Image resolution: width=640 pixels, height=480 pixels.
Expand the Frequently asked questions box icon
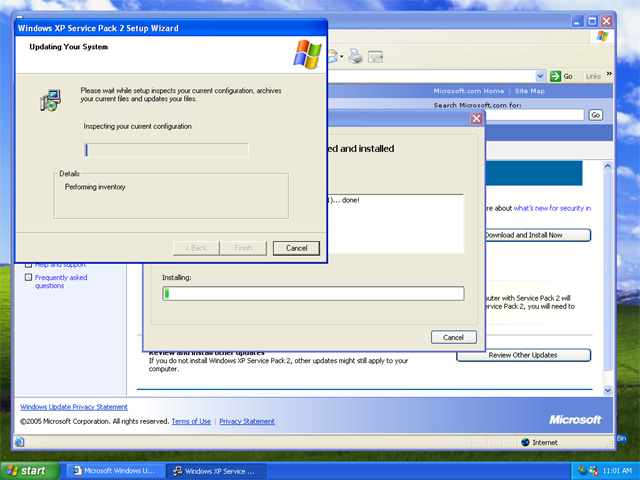click(28, 278)
